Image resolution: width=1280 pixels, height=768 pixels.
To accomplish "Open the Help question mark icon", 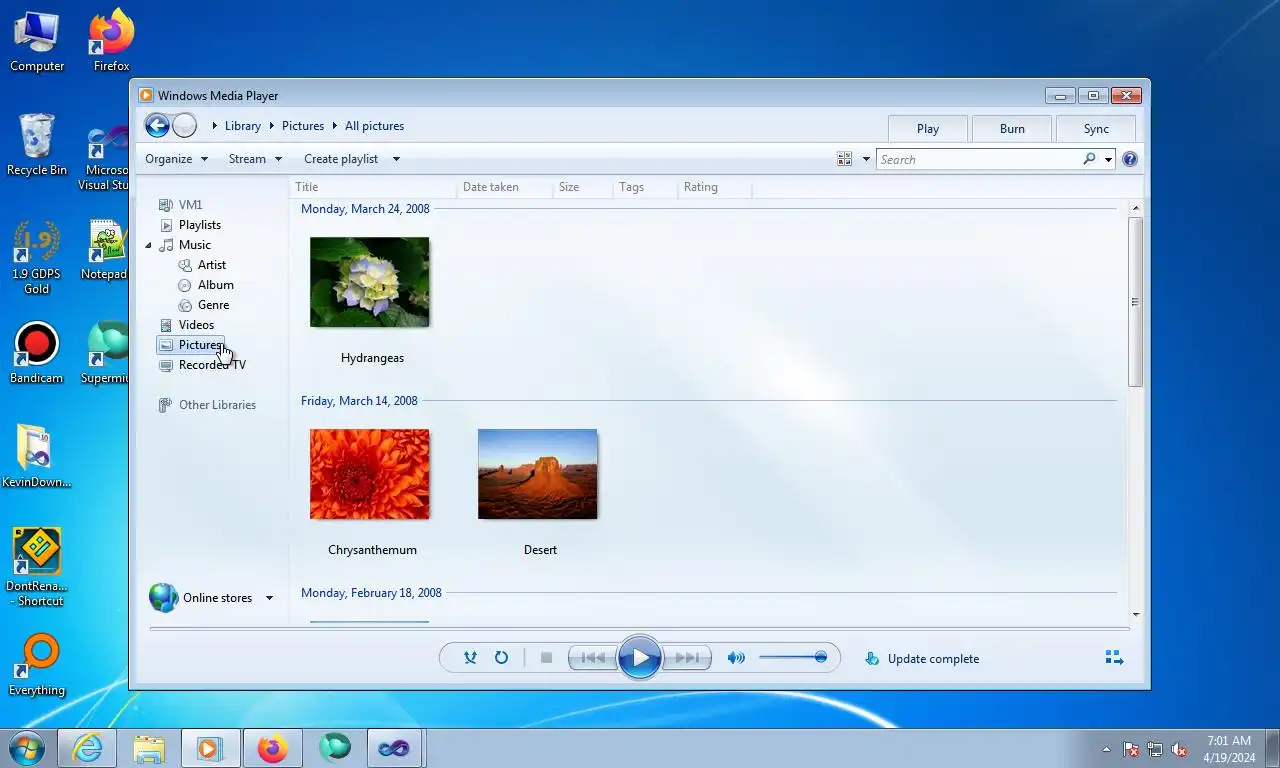I will click(x=1130, y=159).
